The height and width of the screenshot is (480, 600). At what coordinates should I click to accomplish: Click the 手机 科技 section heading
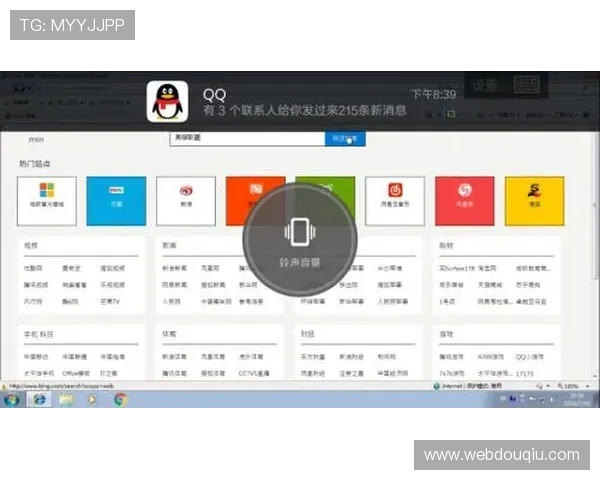39,335
